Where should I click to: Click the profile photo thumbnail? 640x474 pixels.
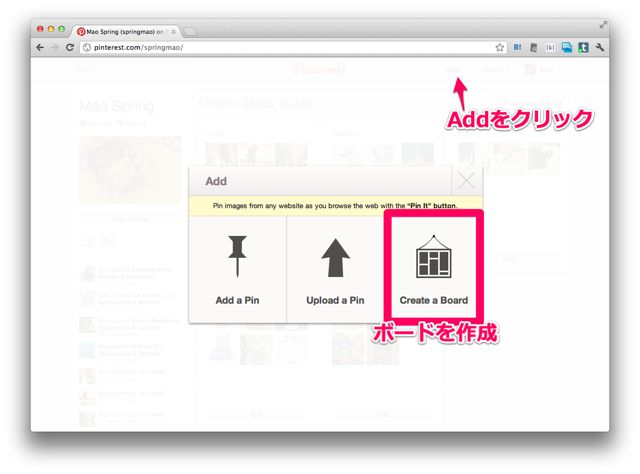pyautogui.click(x=130, y=169)
